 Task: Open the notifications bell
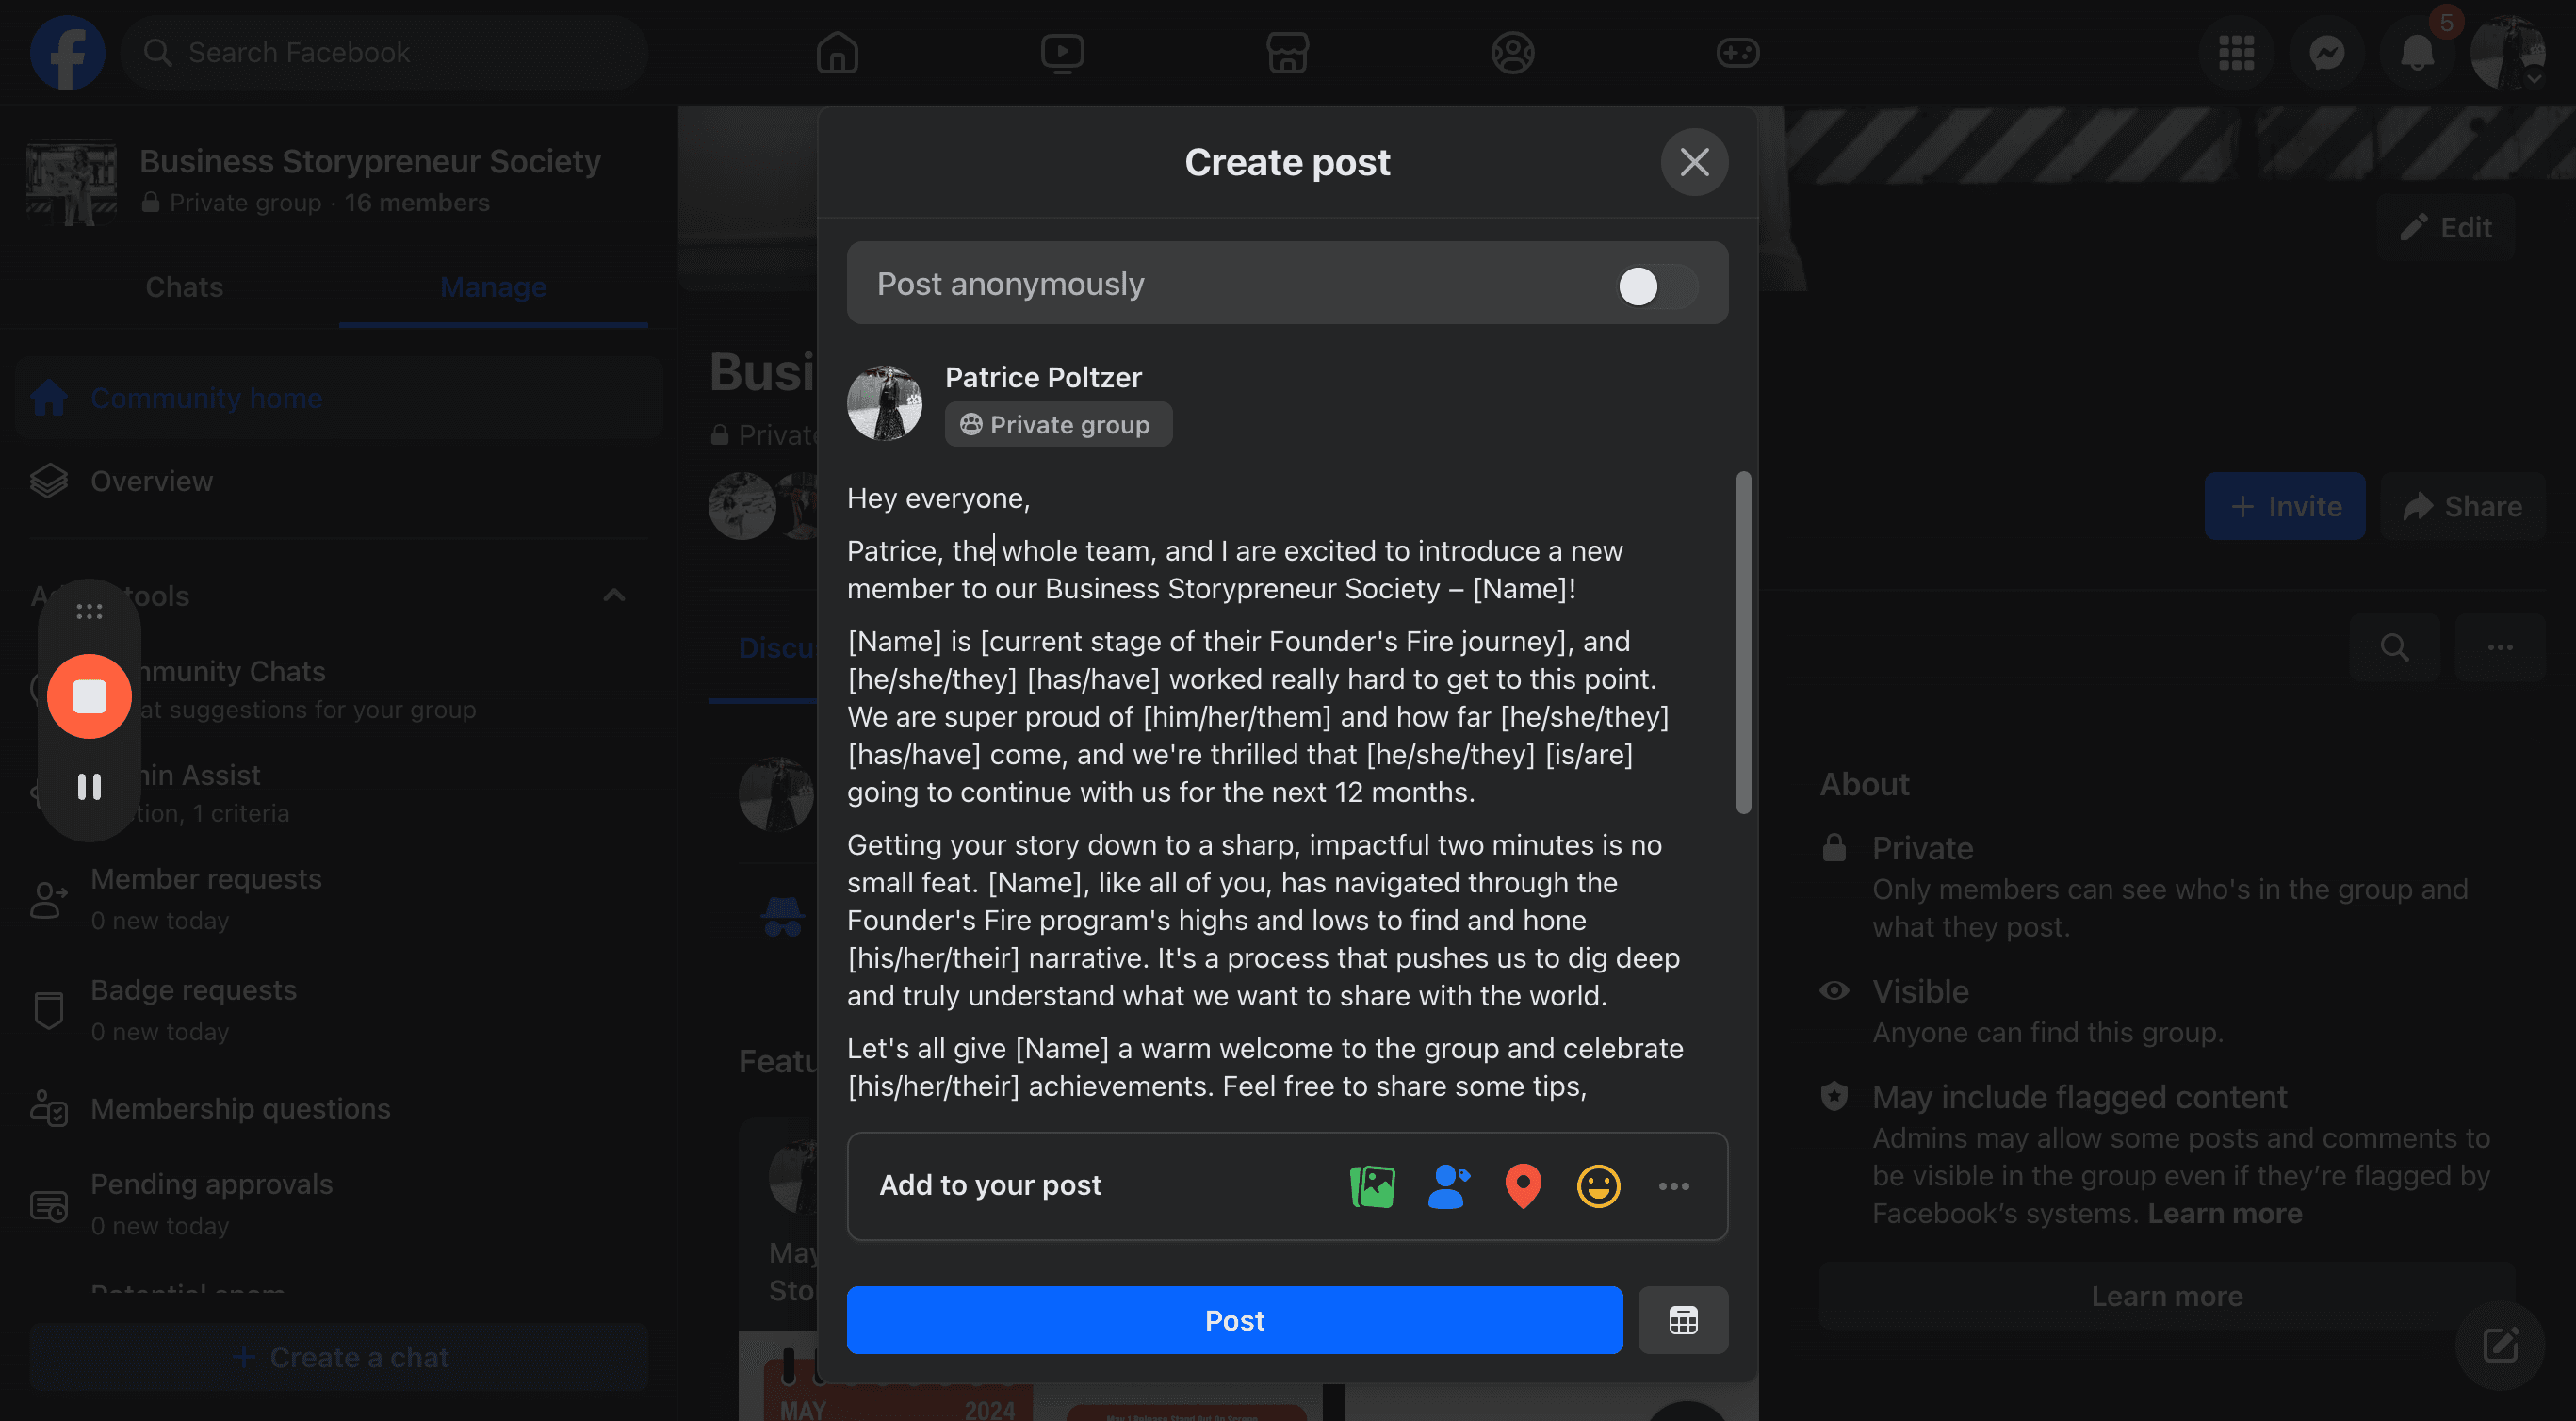(2417, 52)
